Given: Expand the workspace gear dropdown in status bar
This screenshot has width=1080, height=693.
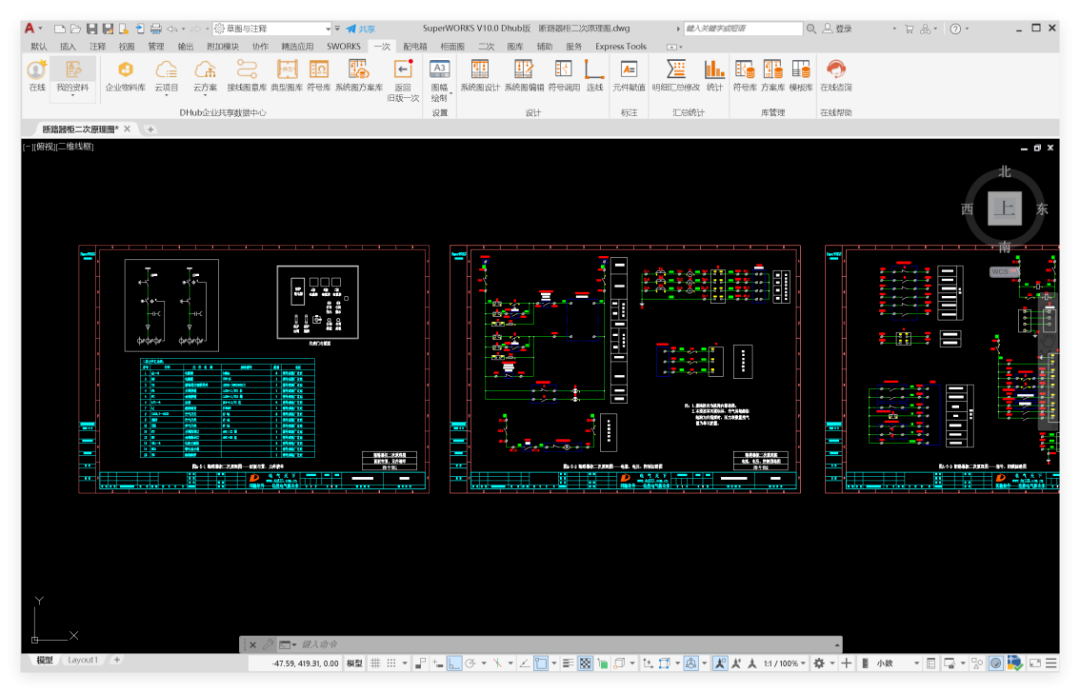Looking at the screenshot, I should point(832,663).
